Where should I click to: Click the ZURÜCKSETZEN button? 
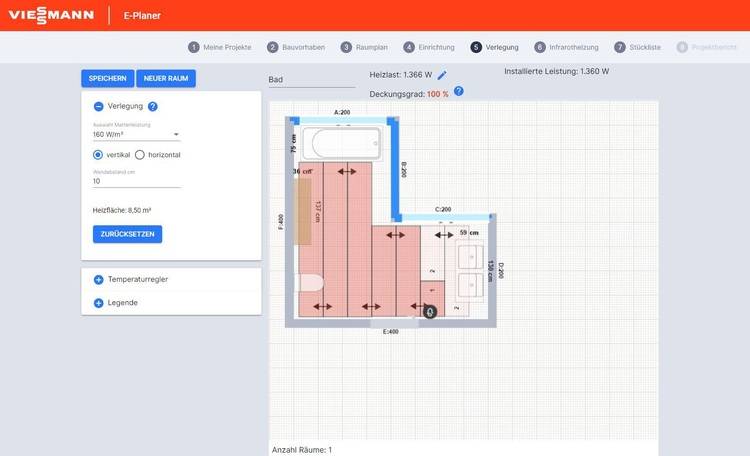click(x=127, y=234)
